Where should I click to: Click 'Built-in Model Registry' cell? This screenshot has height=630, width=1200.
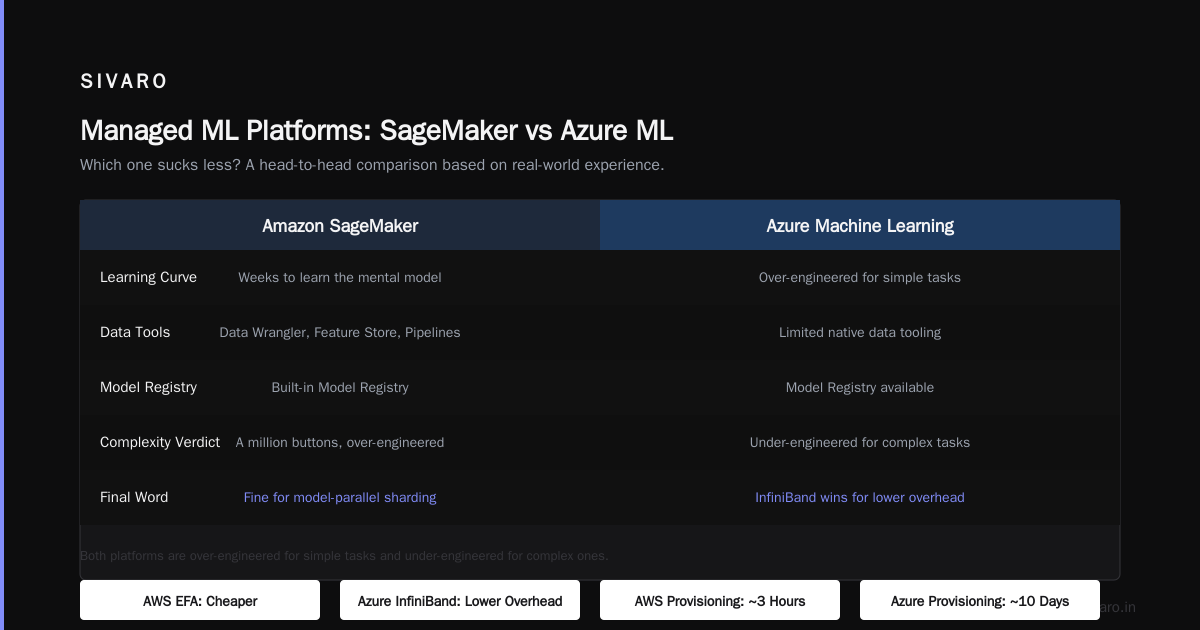[x=340, y=387]
